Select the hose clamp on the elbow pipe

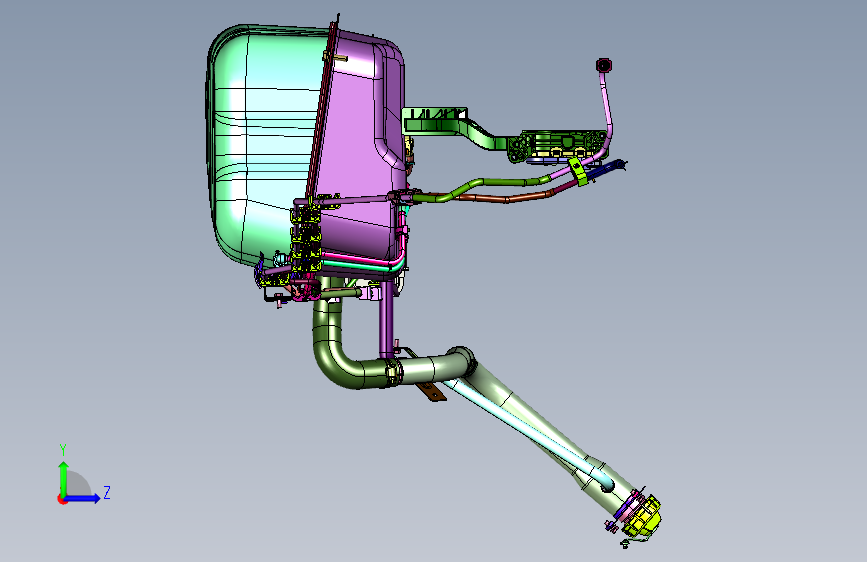click(x=392, y=371)
